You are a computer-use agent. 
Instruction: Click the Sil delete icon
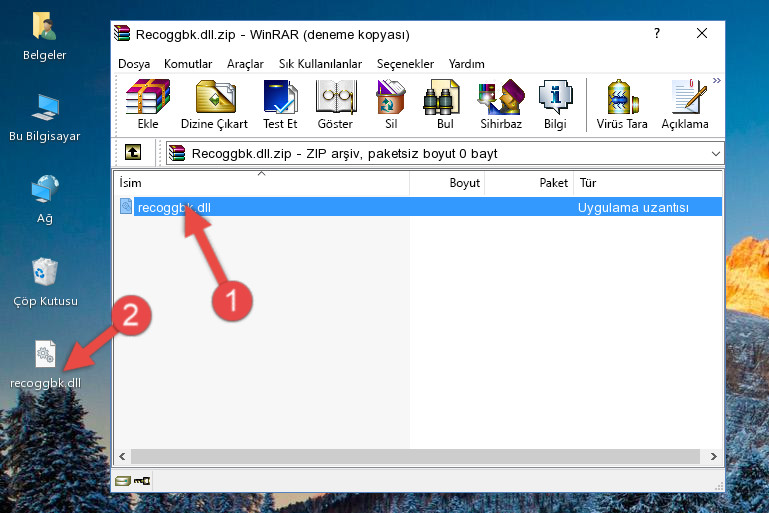tap(391, 104)
